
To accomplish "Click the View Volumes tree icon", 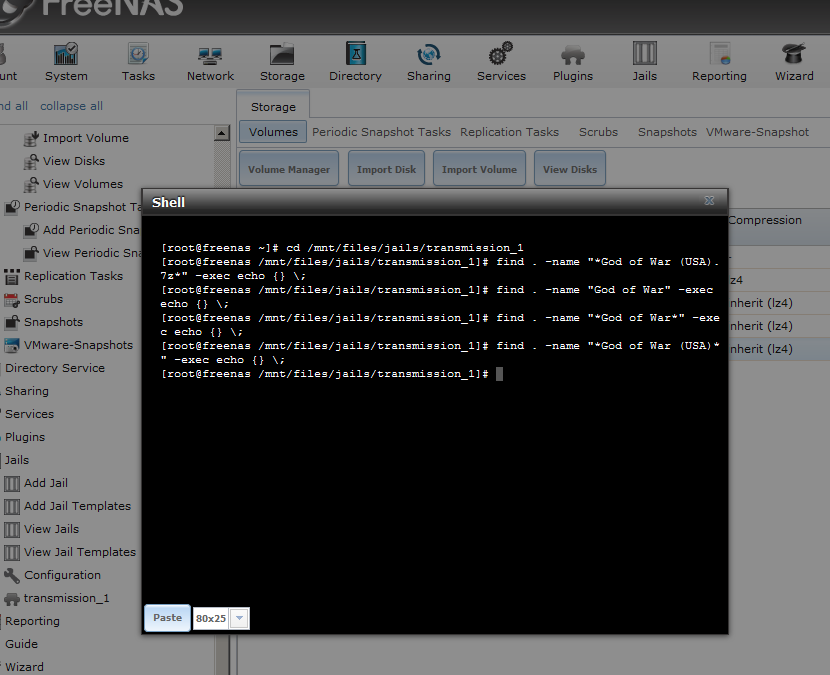I will pyautogui.click(x=31, y=184).
